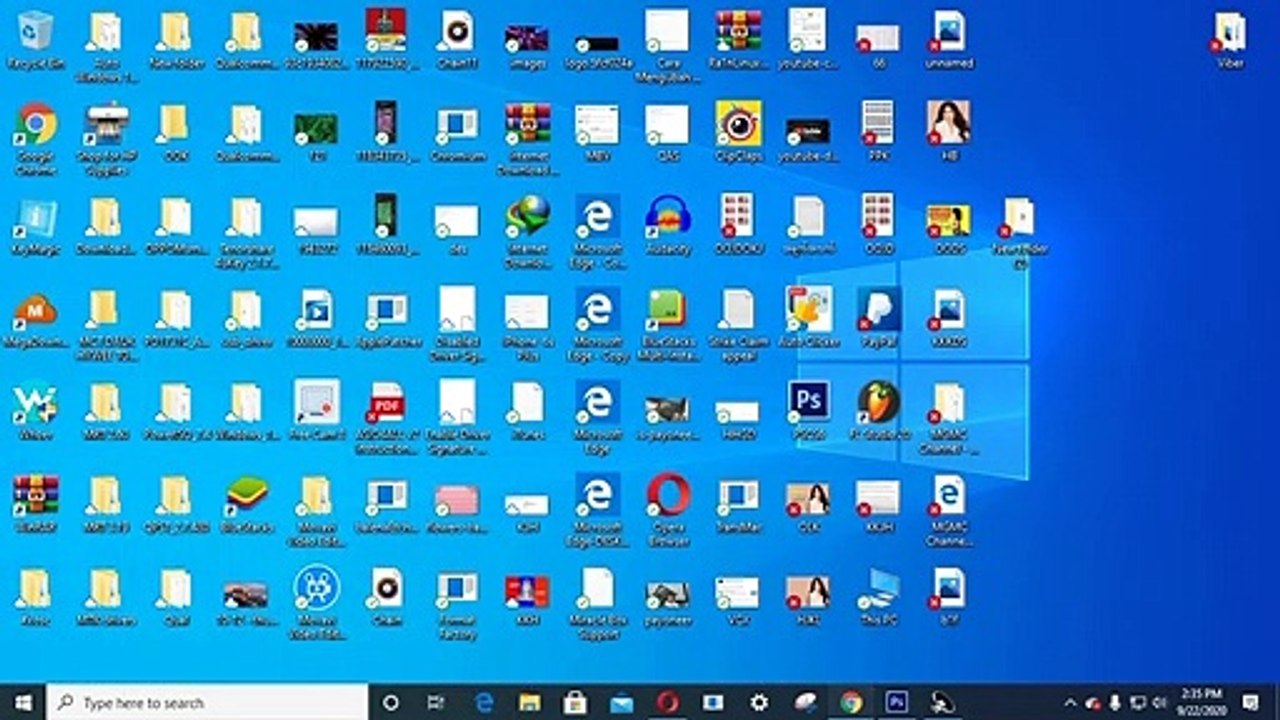The image size is (1280, 720).
Task: Open Cortana from the taskbar circle
Action: 391,702
